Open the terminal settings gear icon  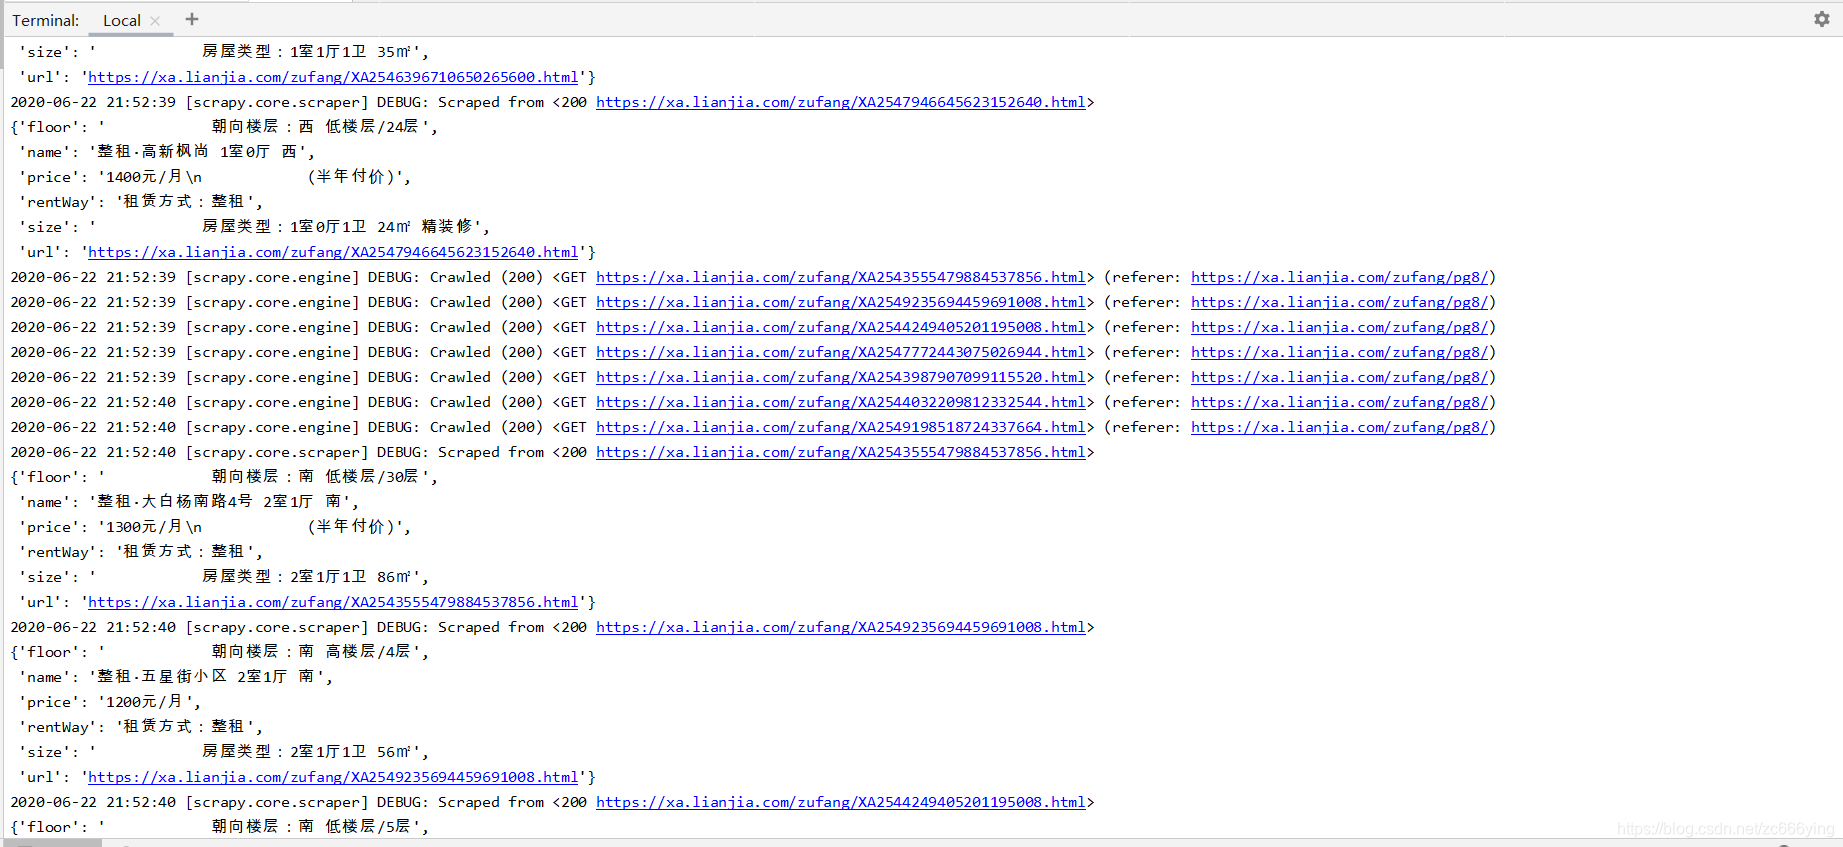click(1821, 19)
